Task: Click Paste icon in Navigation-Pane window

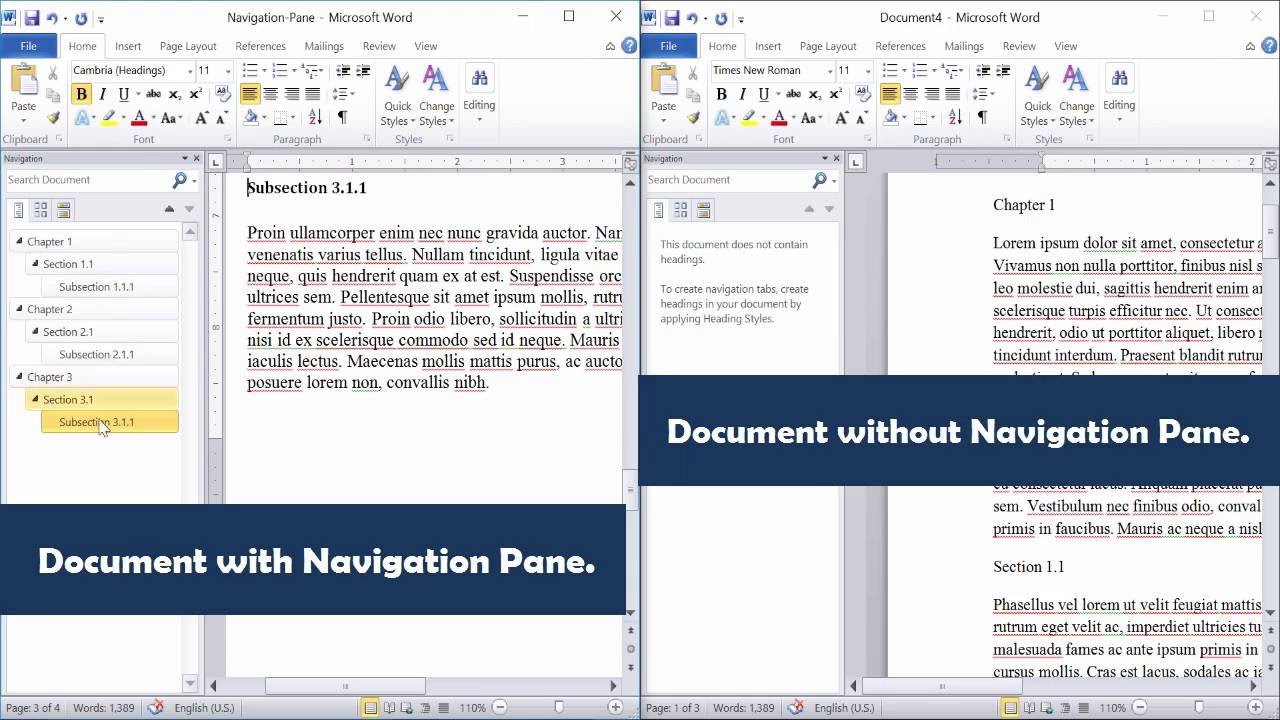Action: (23, 80)
